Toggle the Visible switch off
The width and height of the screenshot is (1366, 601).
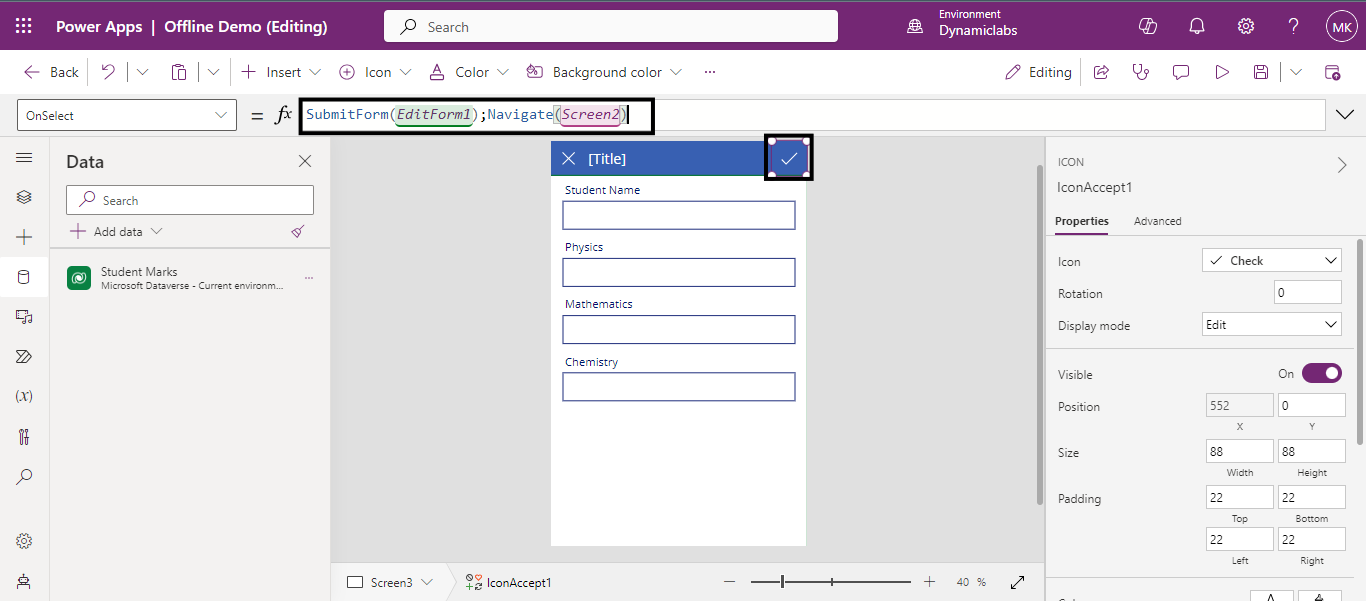1321,374
